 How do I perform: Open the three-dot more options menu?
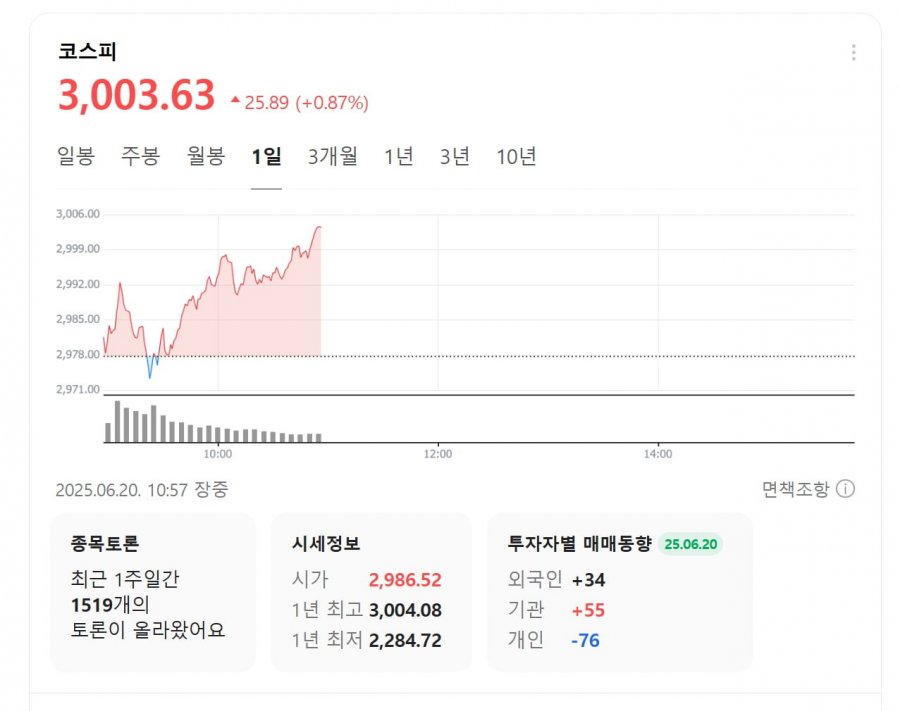click(x=854, y=52)
